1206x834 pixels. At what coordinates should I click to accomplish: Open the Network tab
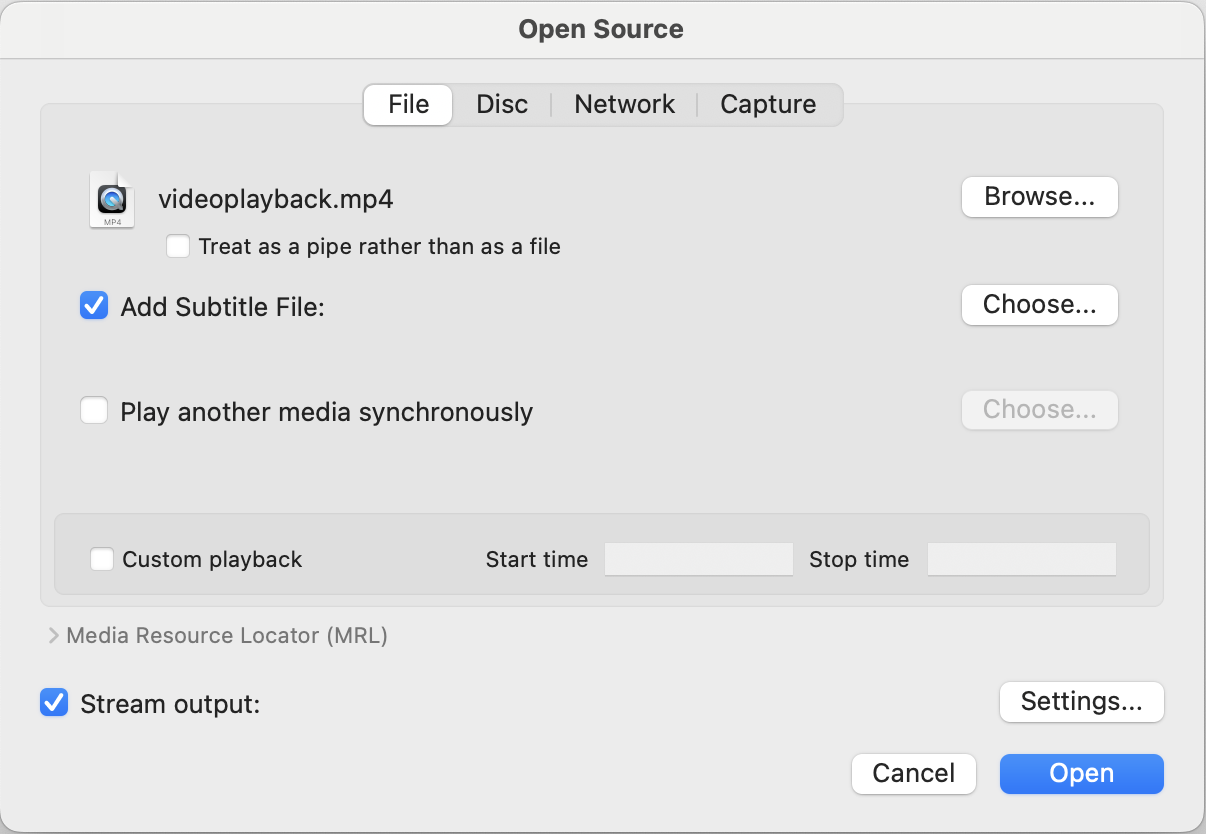[x=623, y=104]
